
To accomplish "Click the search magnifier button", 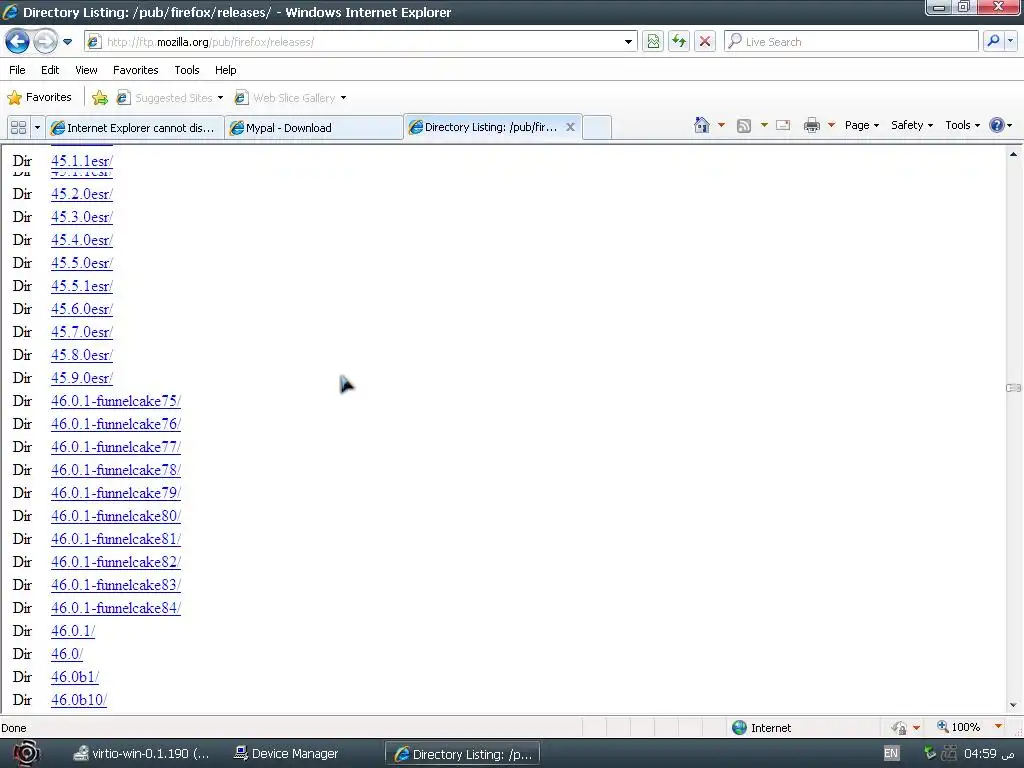I will [x=993, y=41].
